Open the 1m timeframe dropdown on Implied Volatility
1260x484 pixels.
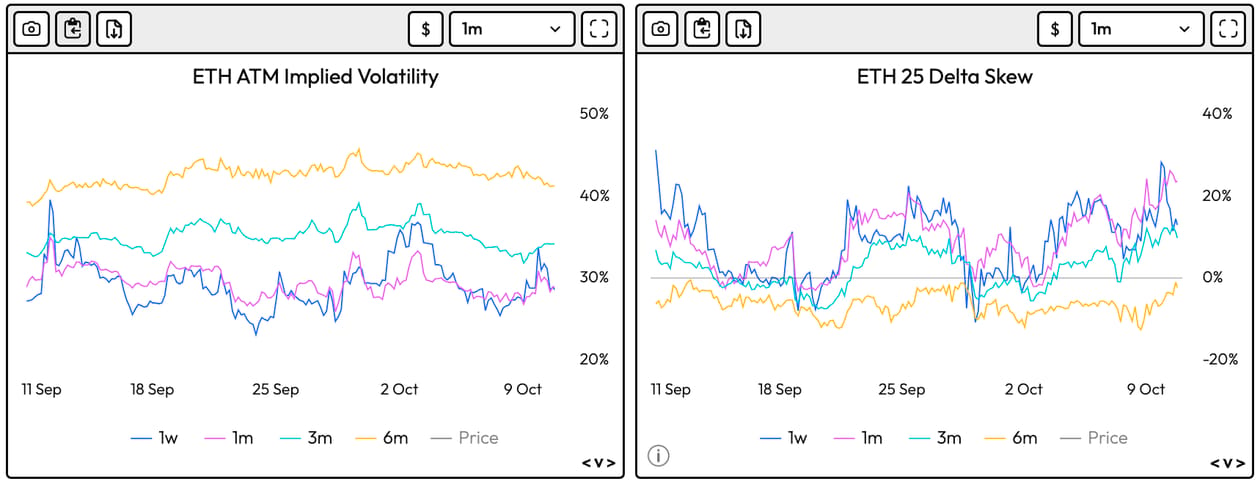512,29
